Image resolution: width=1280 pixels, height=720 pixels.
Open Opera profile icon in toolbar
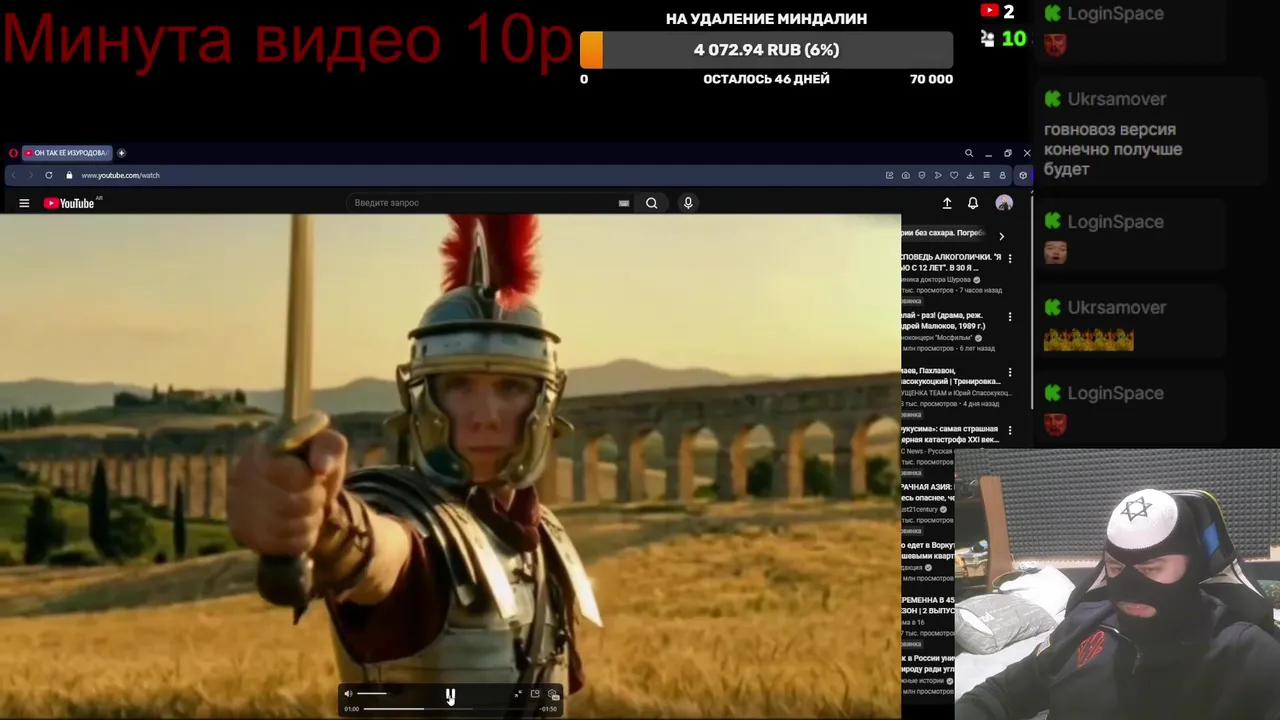click(x=1002, y=175)
